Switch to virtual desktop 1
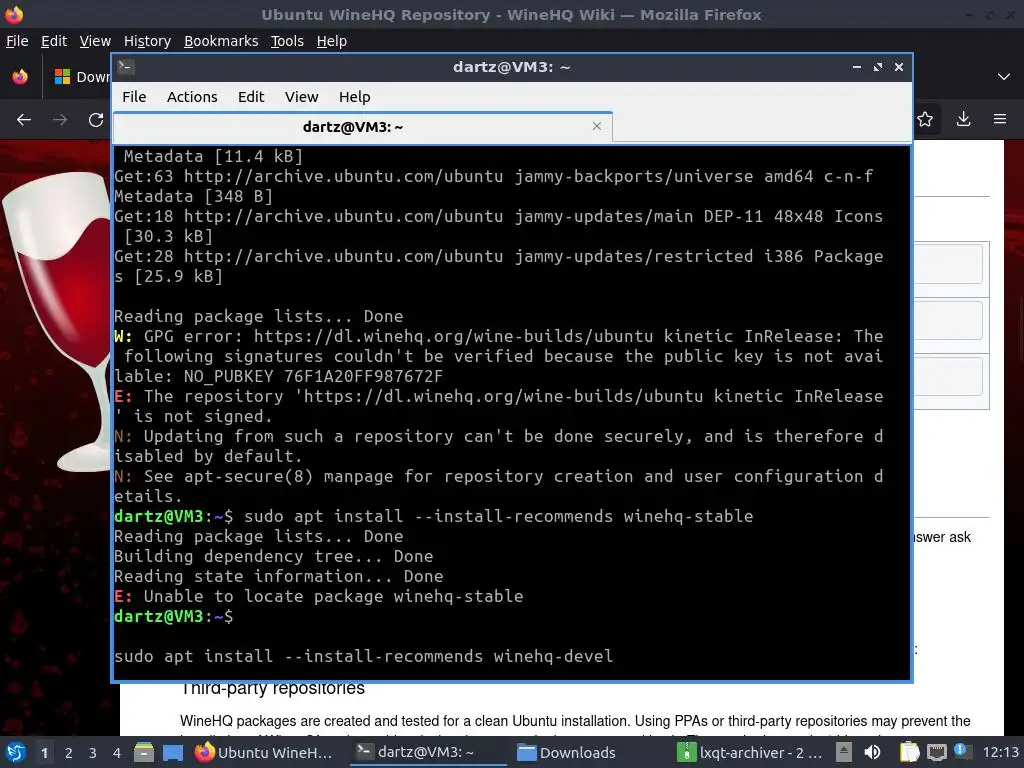 pyautogui.click(x=44, y=753)
